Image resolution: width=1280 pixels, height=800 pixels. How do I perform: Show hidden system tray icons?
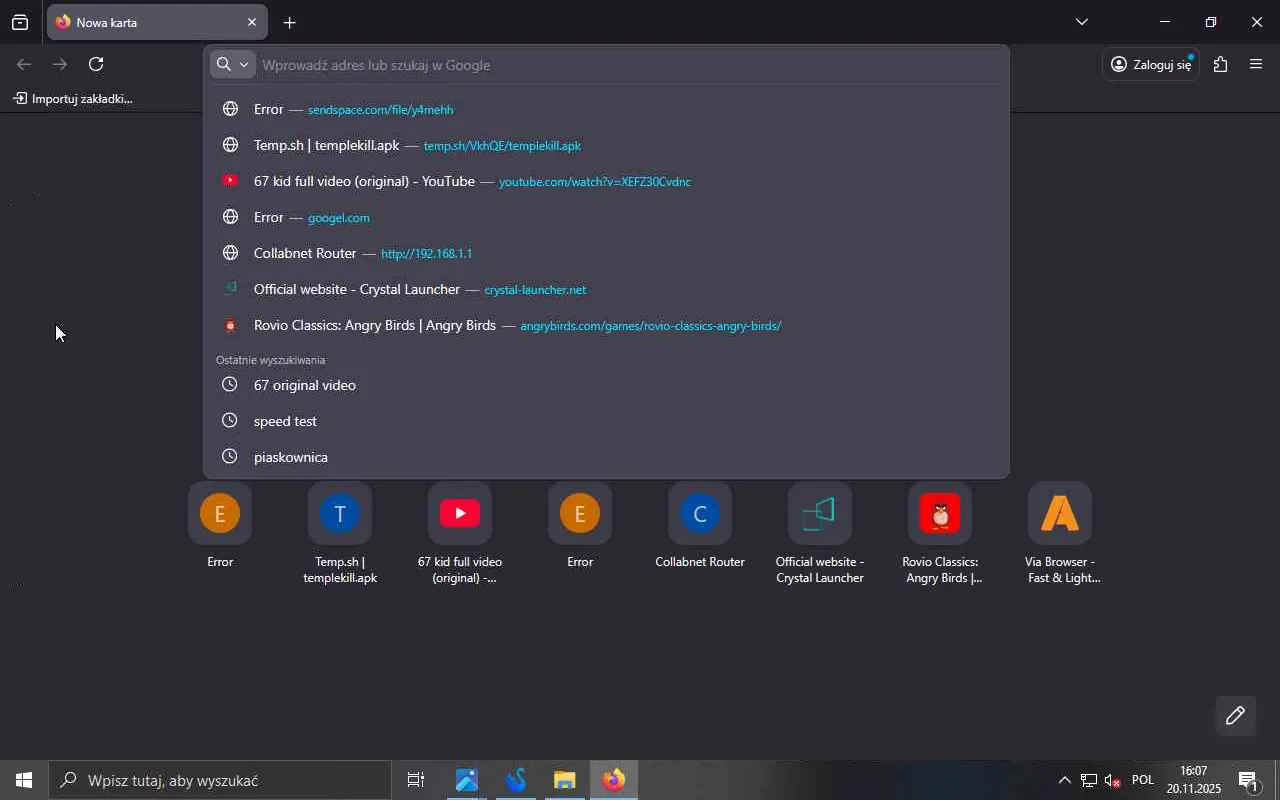pyautogui.click(x=1064, y=780)
